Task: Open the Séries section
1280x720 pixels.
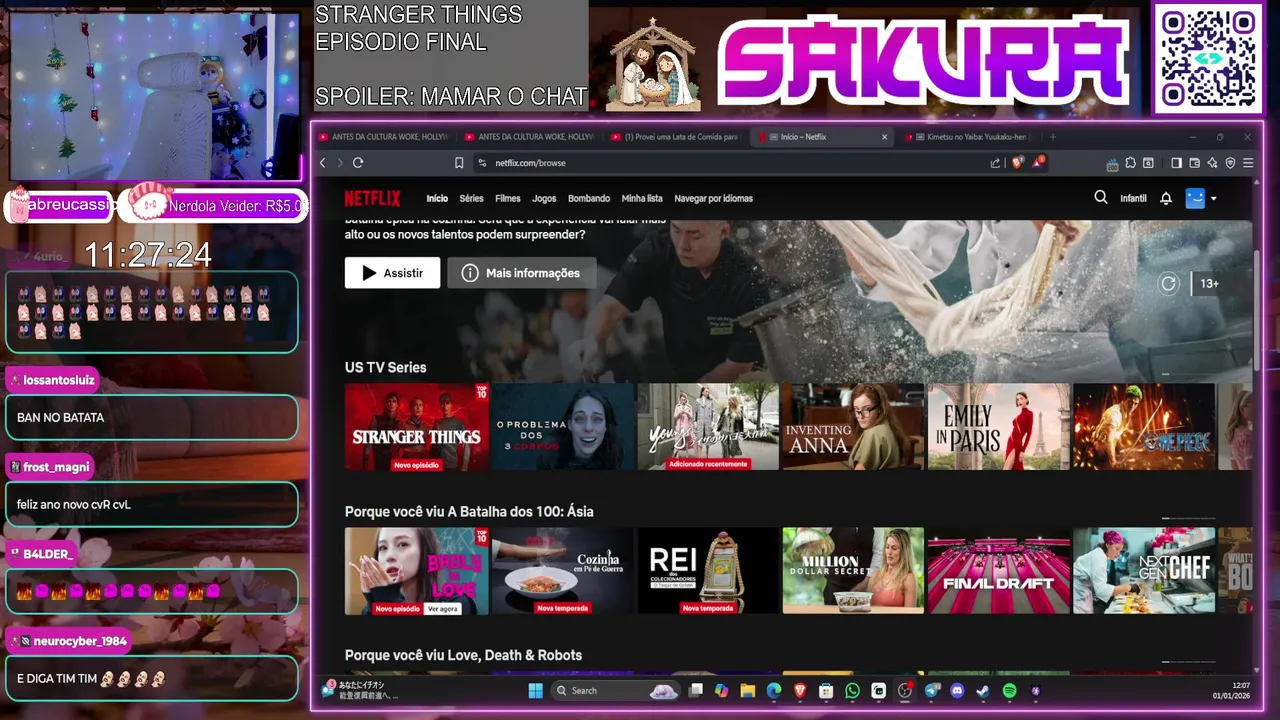Action: click(471, 198)
